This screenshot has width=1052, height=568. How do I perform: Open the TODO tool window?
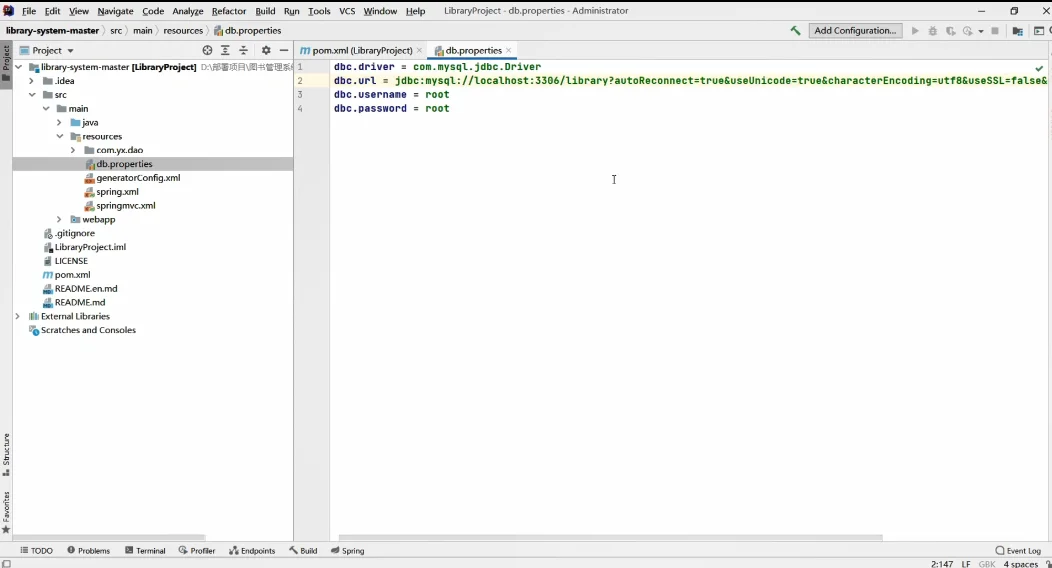point(36,551)
